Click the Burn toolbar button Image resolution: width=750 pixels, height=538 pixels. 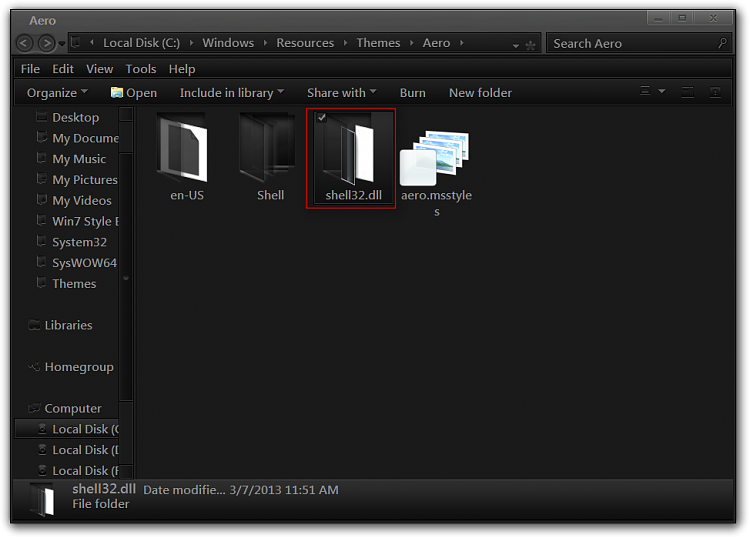[x=412, y=93]
